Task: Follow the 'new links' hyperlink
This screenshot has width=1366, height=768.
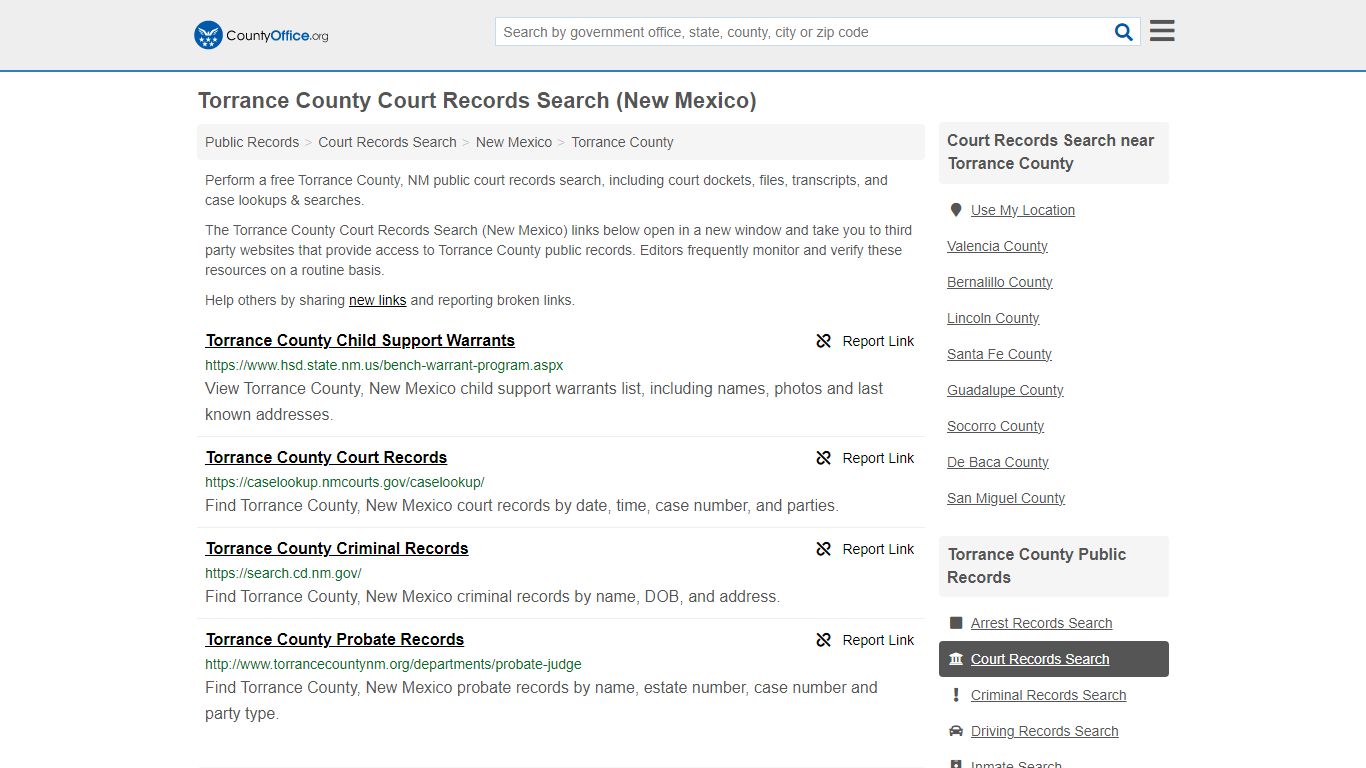Action: coord(377,300)
